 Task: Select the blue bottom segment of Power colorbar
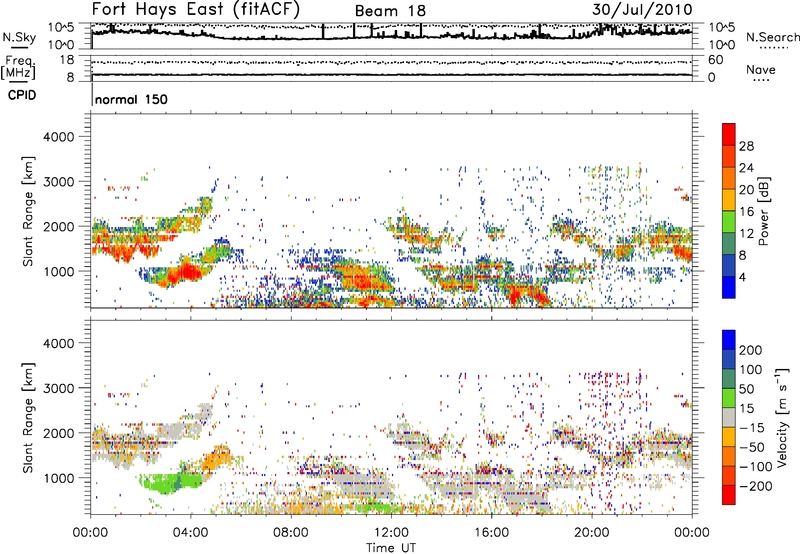(x=729, y=287)
